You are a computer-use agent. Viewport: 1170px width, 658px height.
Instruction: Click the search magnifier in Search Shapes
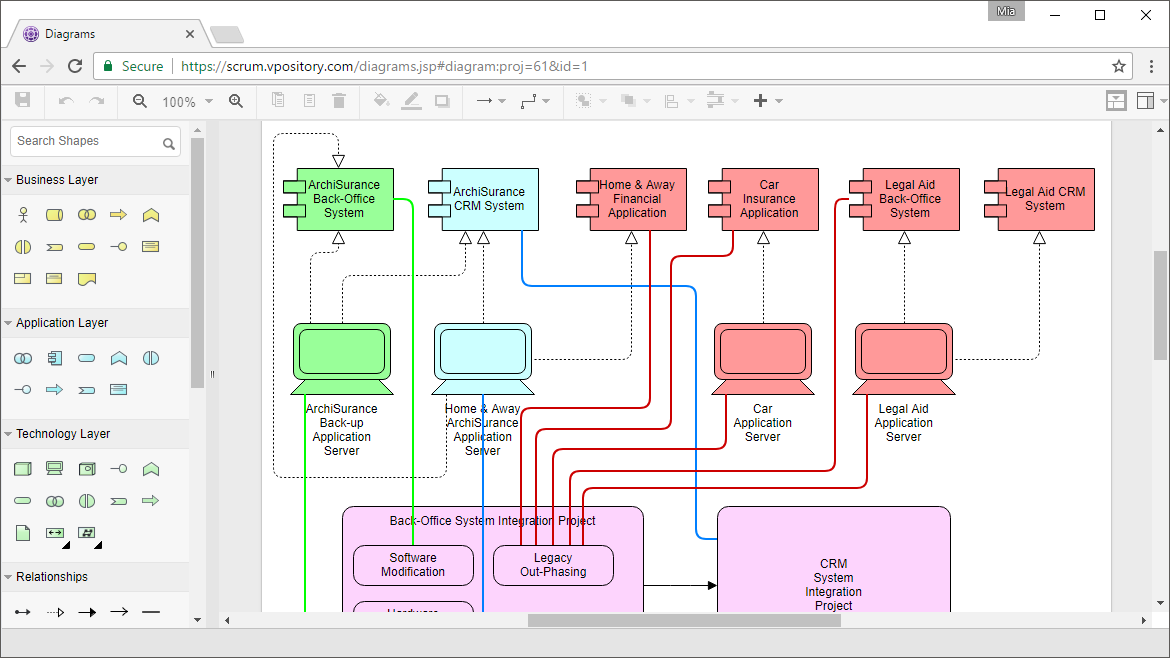tap(169, 143)
